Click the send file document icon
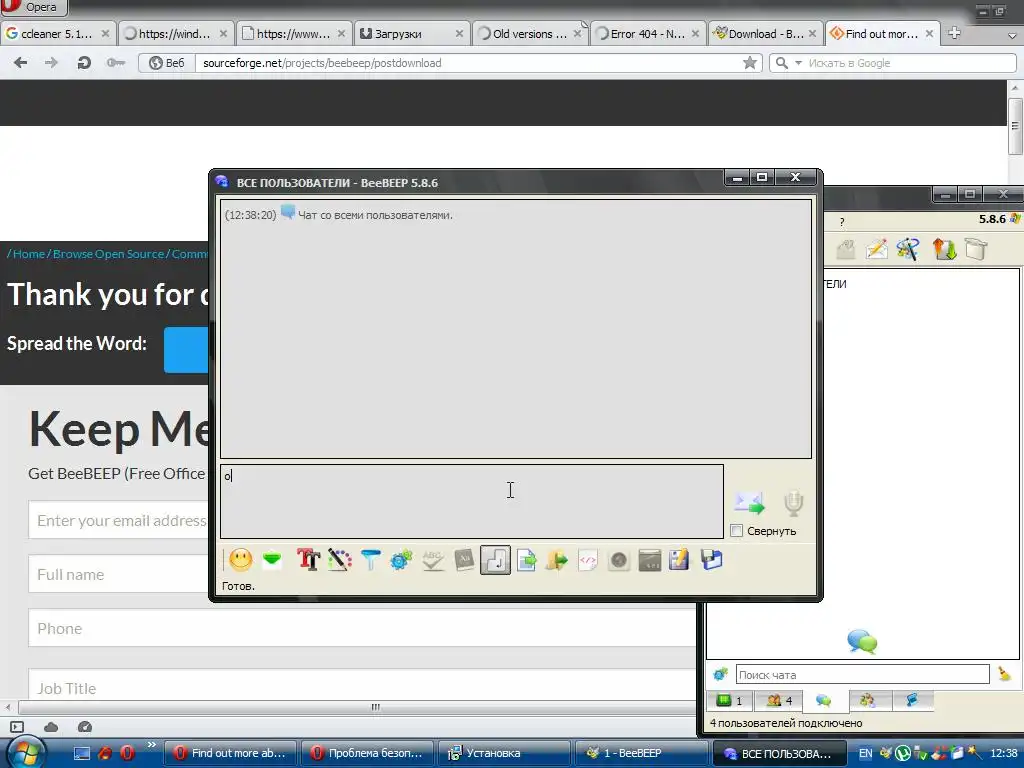1024x768 pixels. click(526, 560)
